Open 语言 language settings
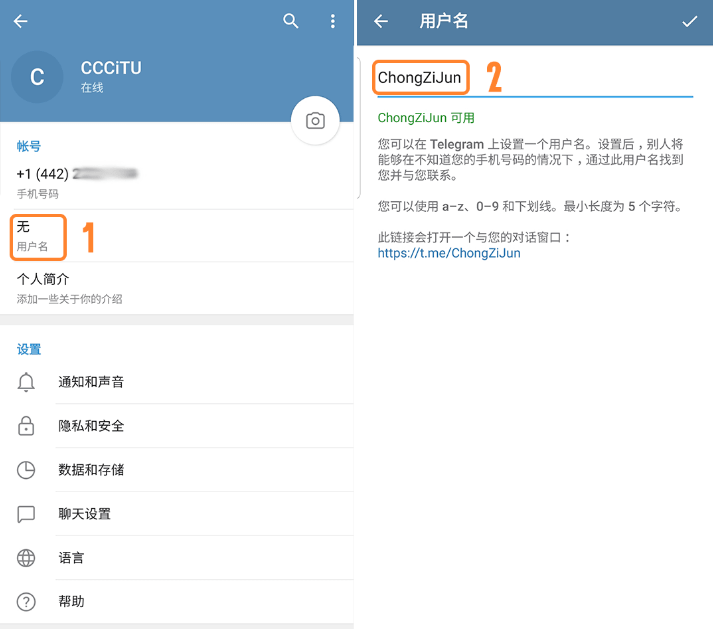 177,558
